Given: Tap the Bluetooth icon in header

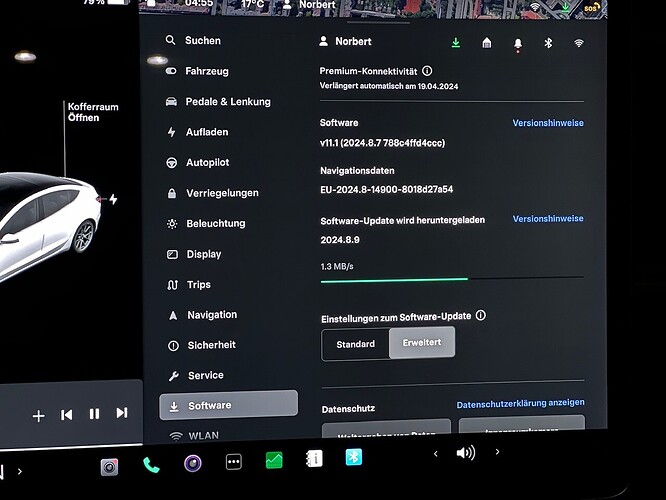Looking at the screenshot, I should 548,43.
